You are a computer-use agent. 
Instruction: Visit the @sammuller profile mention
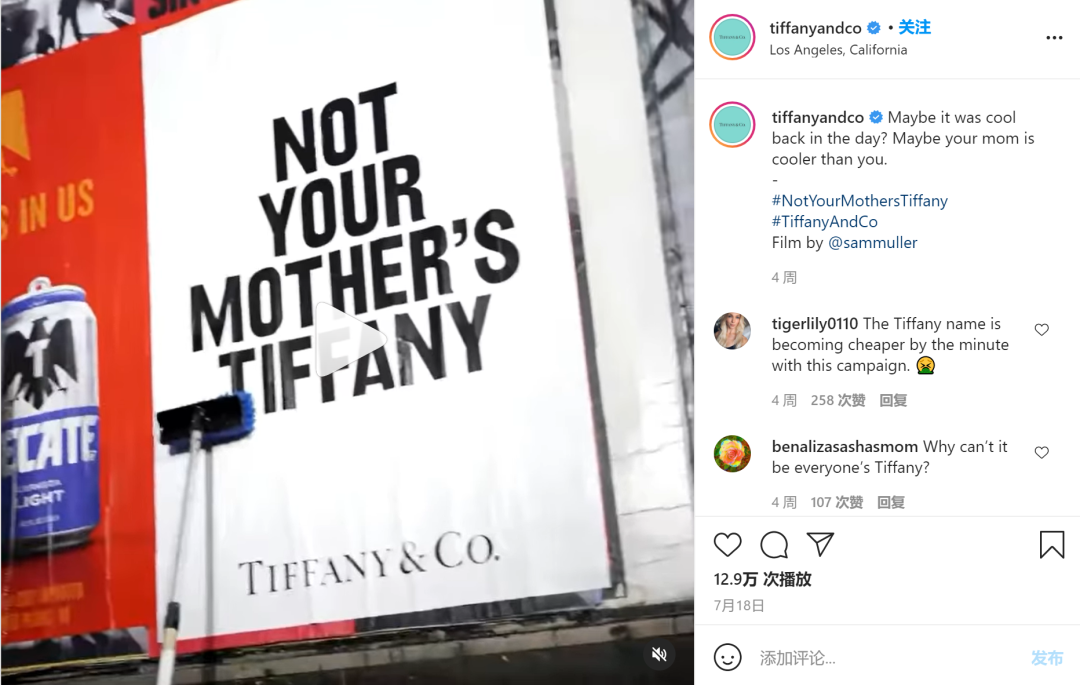(x=873, y=242)
